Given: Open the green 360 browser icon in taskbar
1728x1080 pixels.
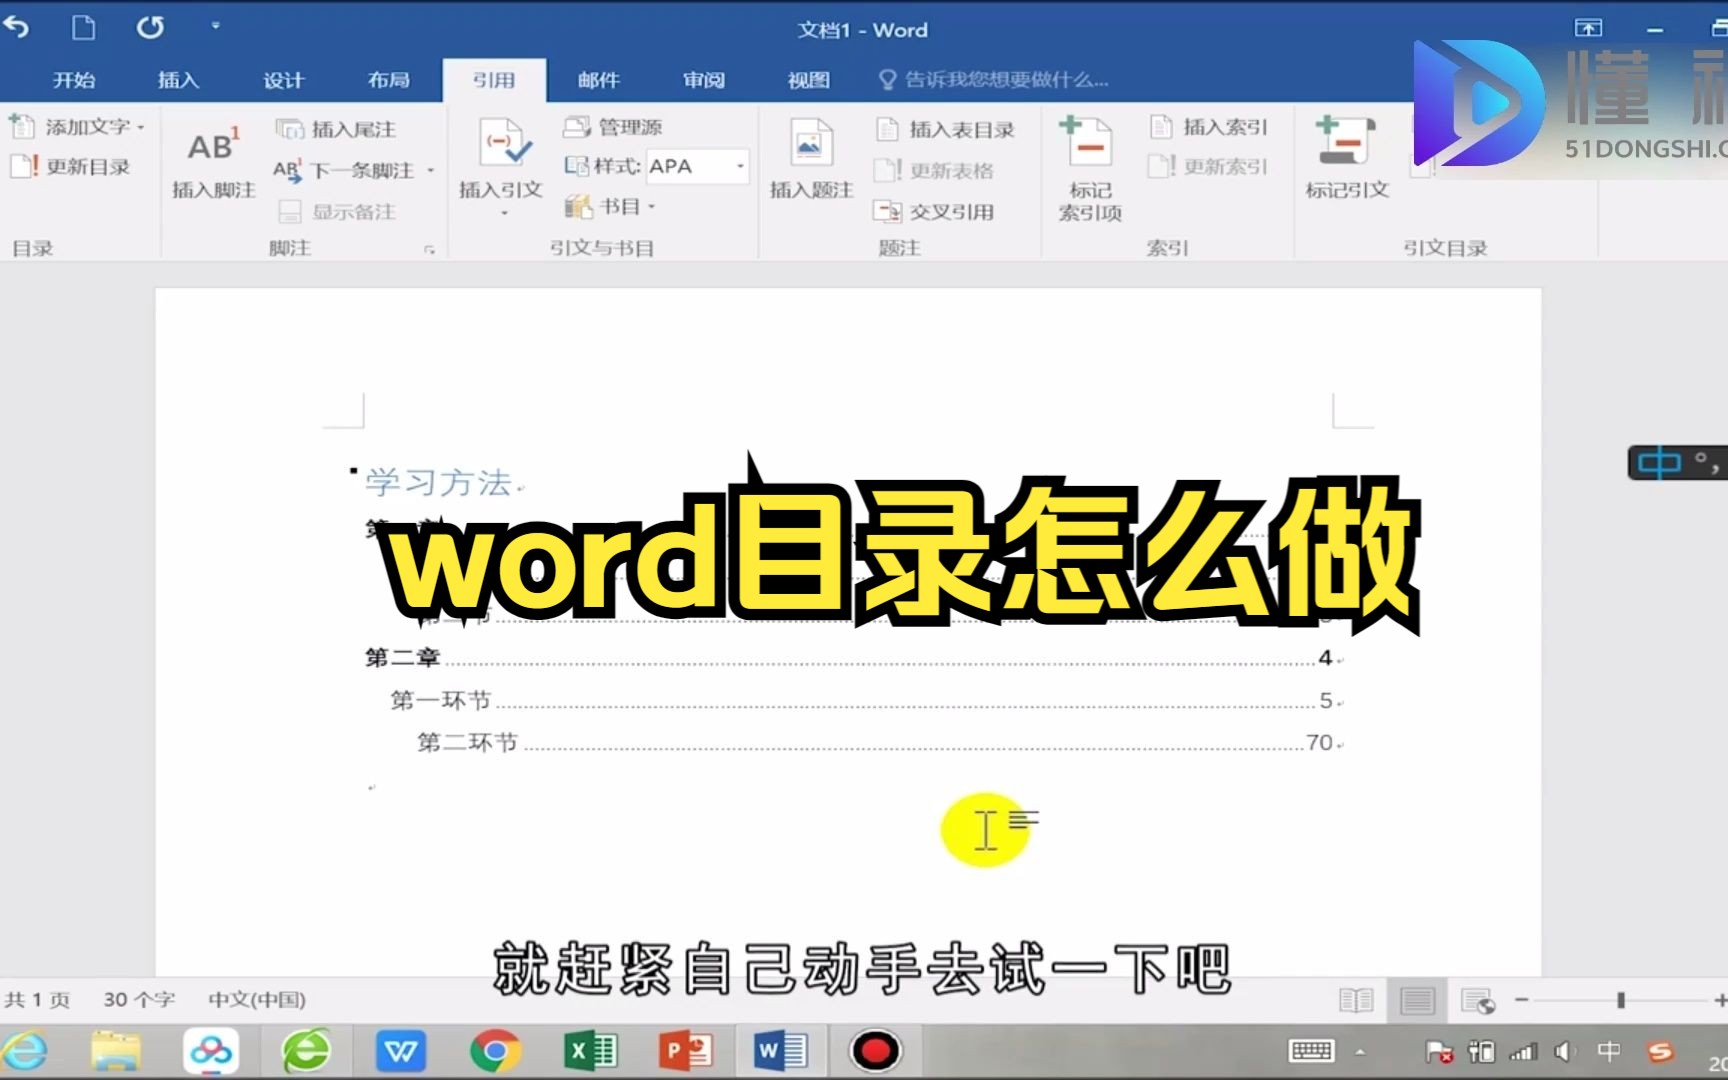Looking at the screenshot, I should 306,1051.
